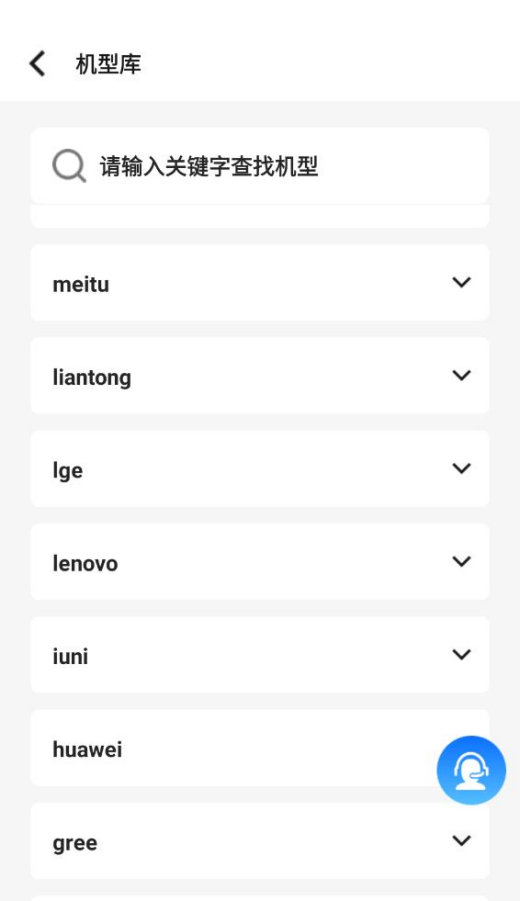Expand the meitu chevron arrow
The image size is (520, 901).
461,282
